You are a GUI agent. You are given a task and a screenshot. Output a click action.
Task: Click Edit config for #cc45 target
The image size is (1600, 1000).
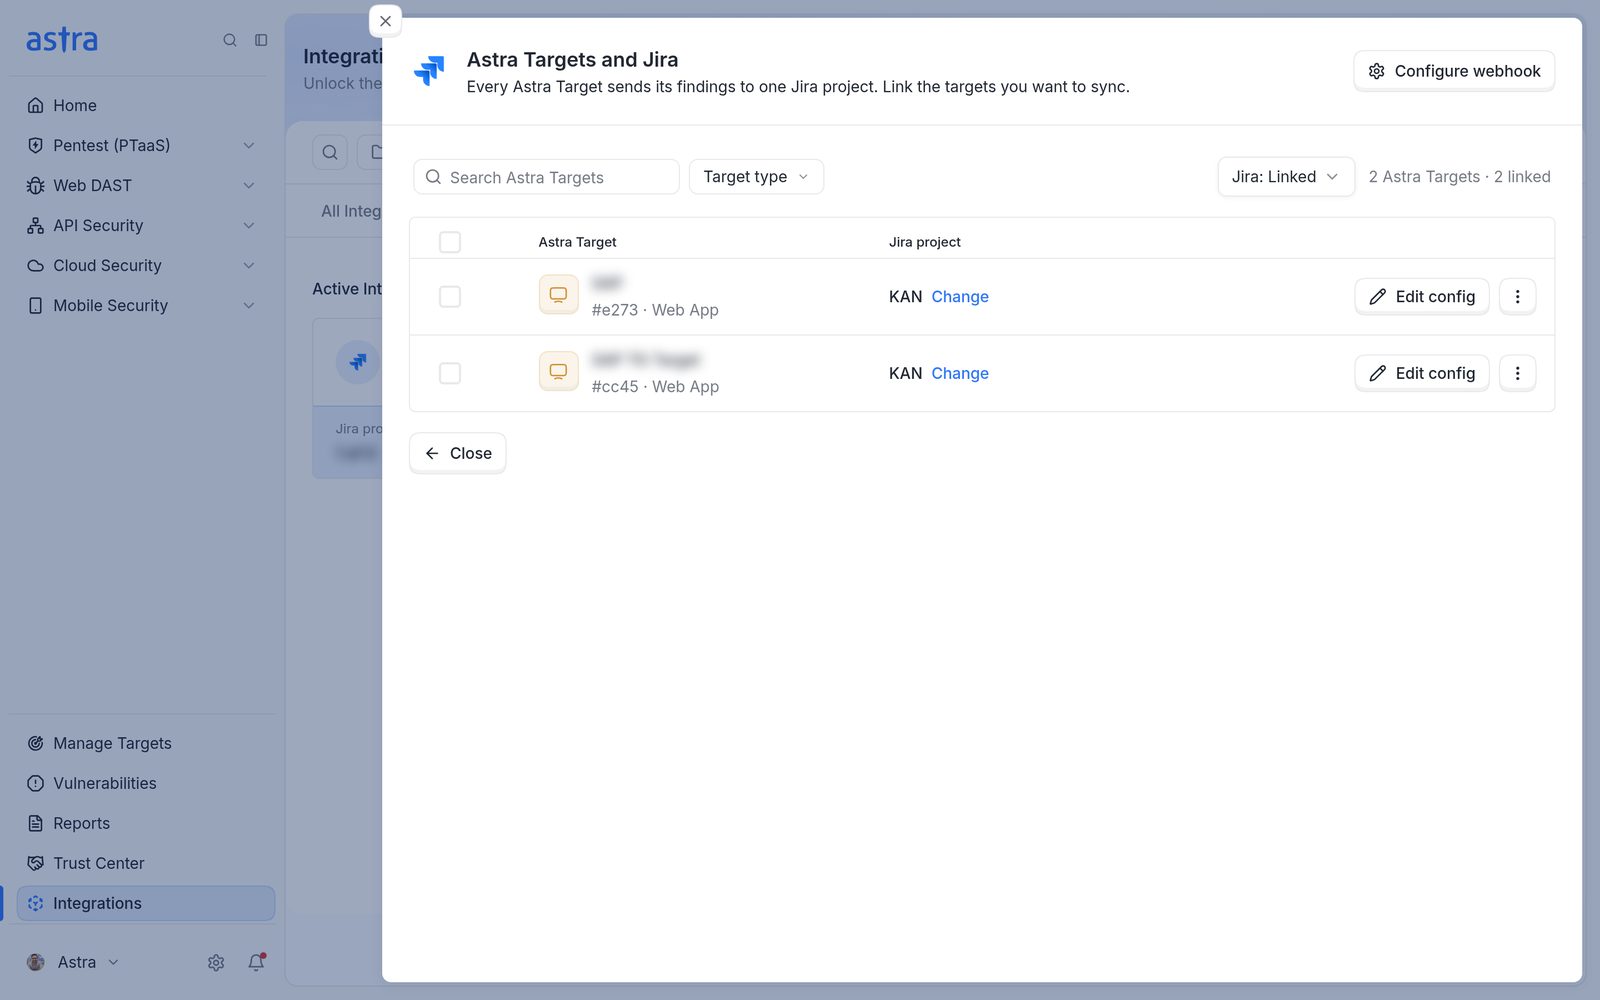coord(1422,373)
